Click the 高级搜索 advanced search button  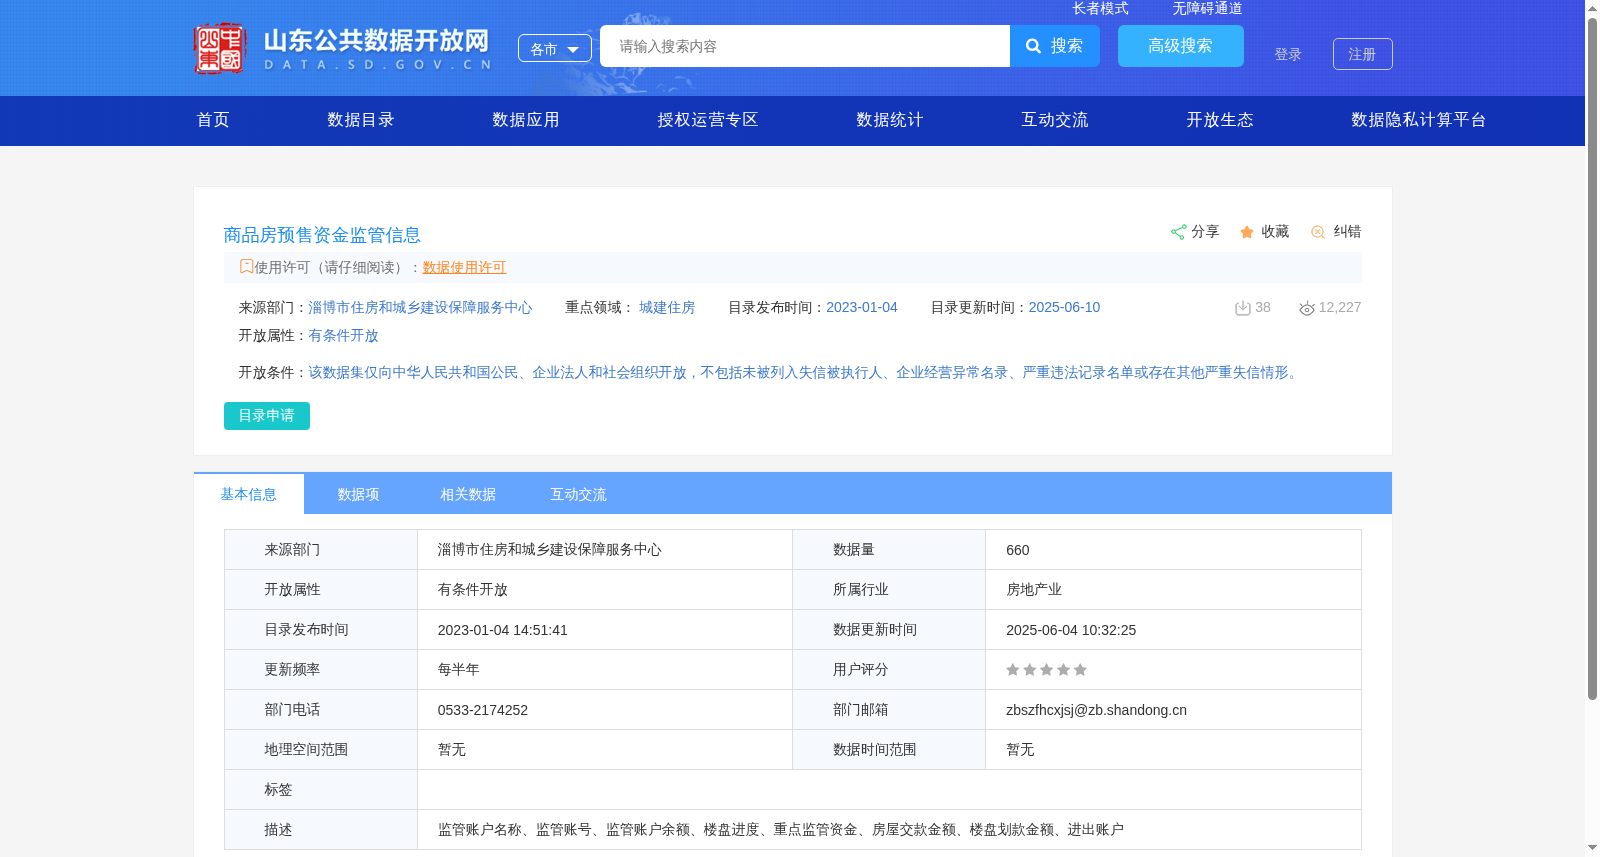click(1181, 46)
